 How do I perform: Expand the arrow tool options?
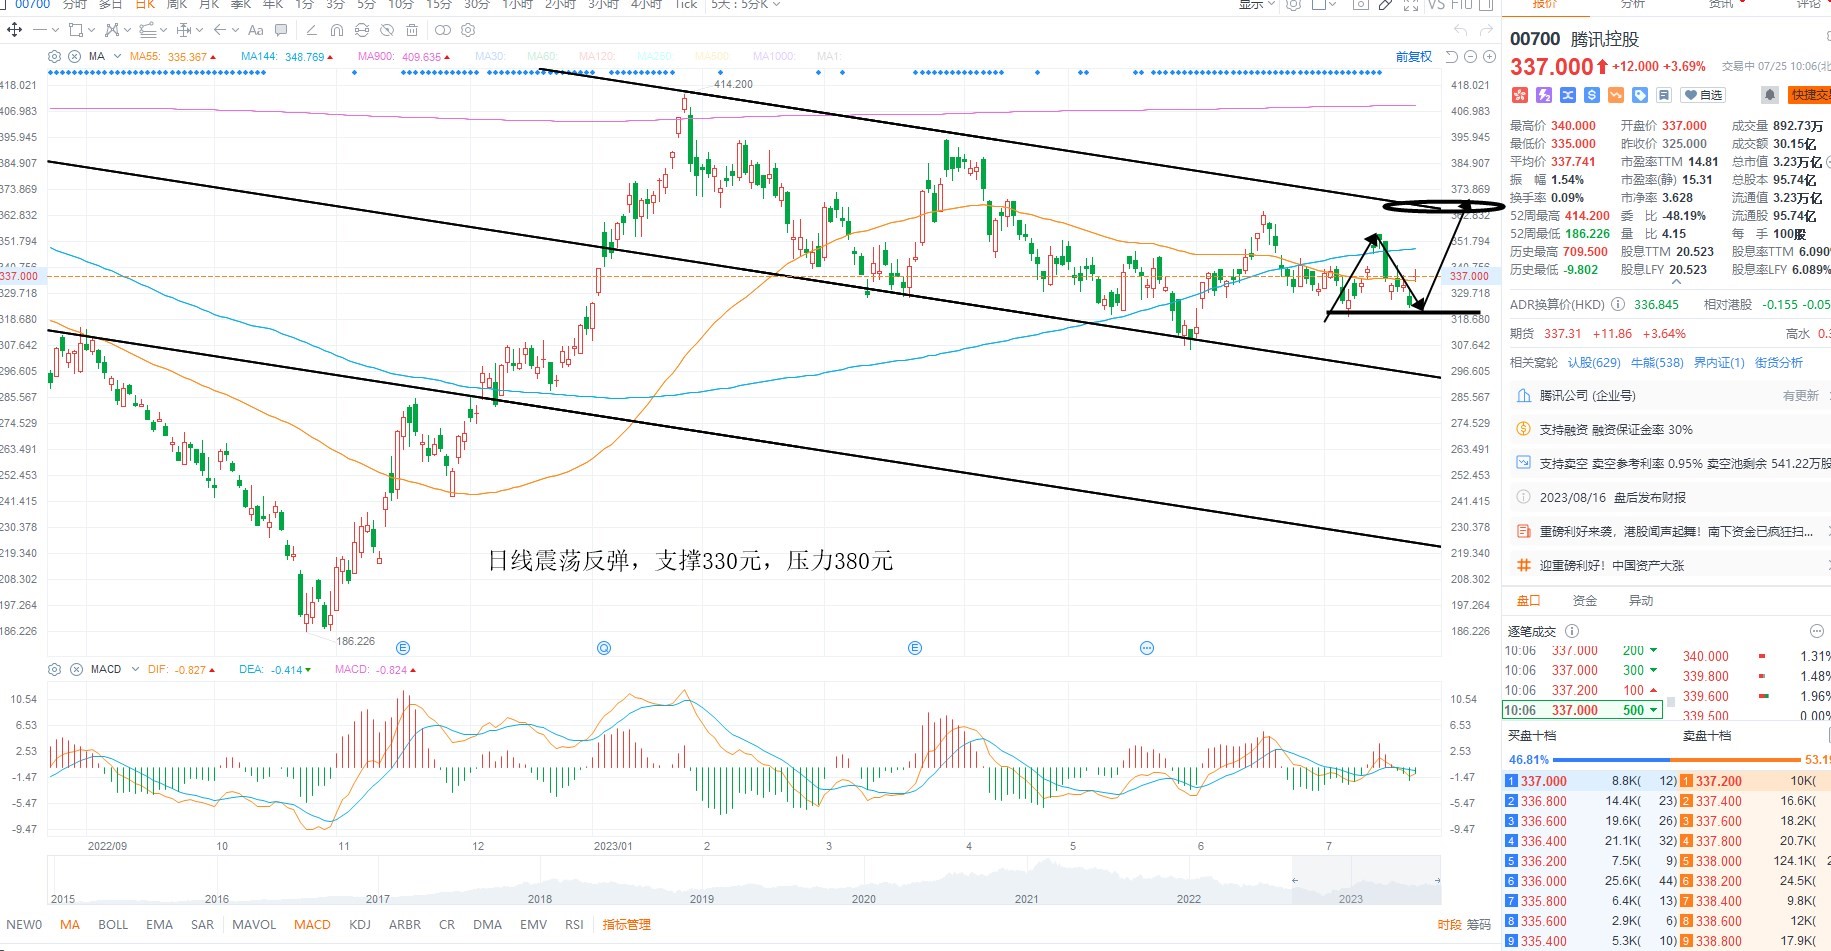pyautogui.click(x=236, y=30)
